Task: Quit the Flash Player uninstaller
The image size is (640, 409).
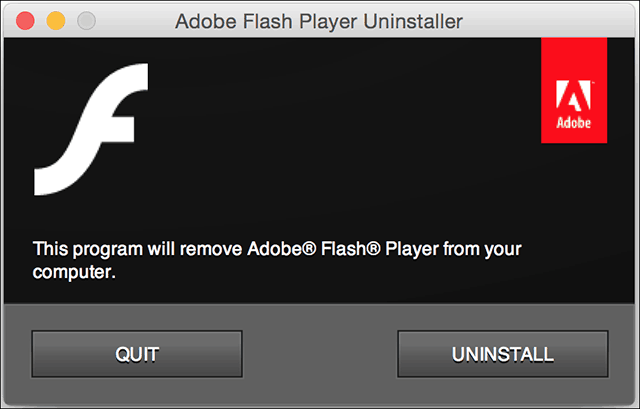Action: pyautogui.click(x=137, y=354)
